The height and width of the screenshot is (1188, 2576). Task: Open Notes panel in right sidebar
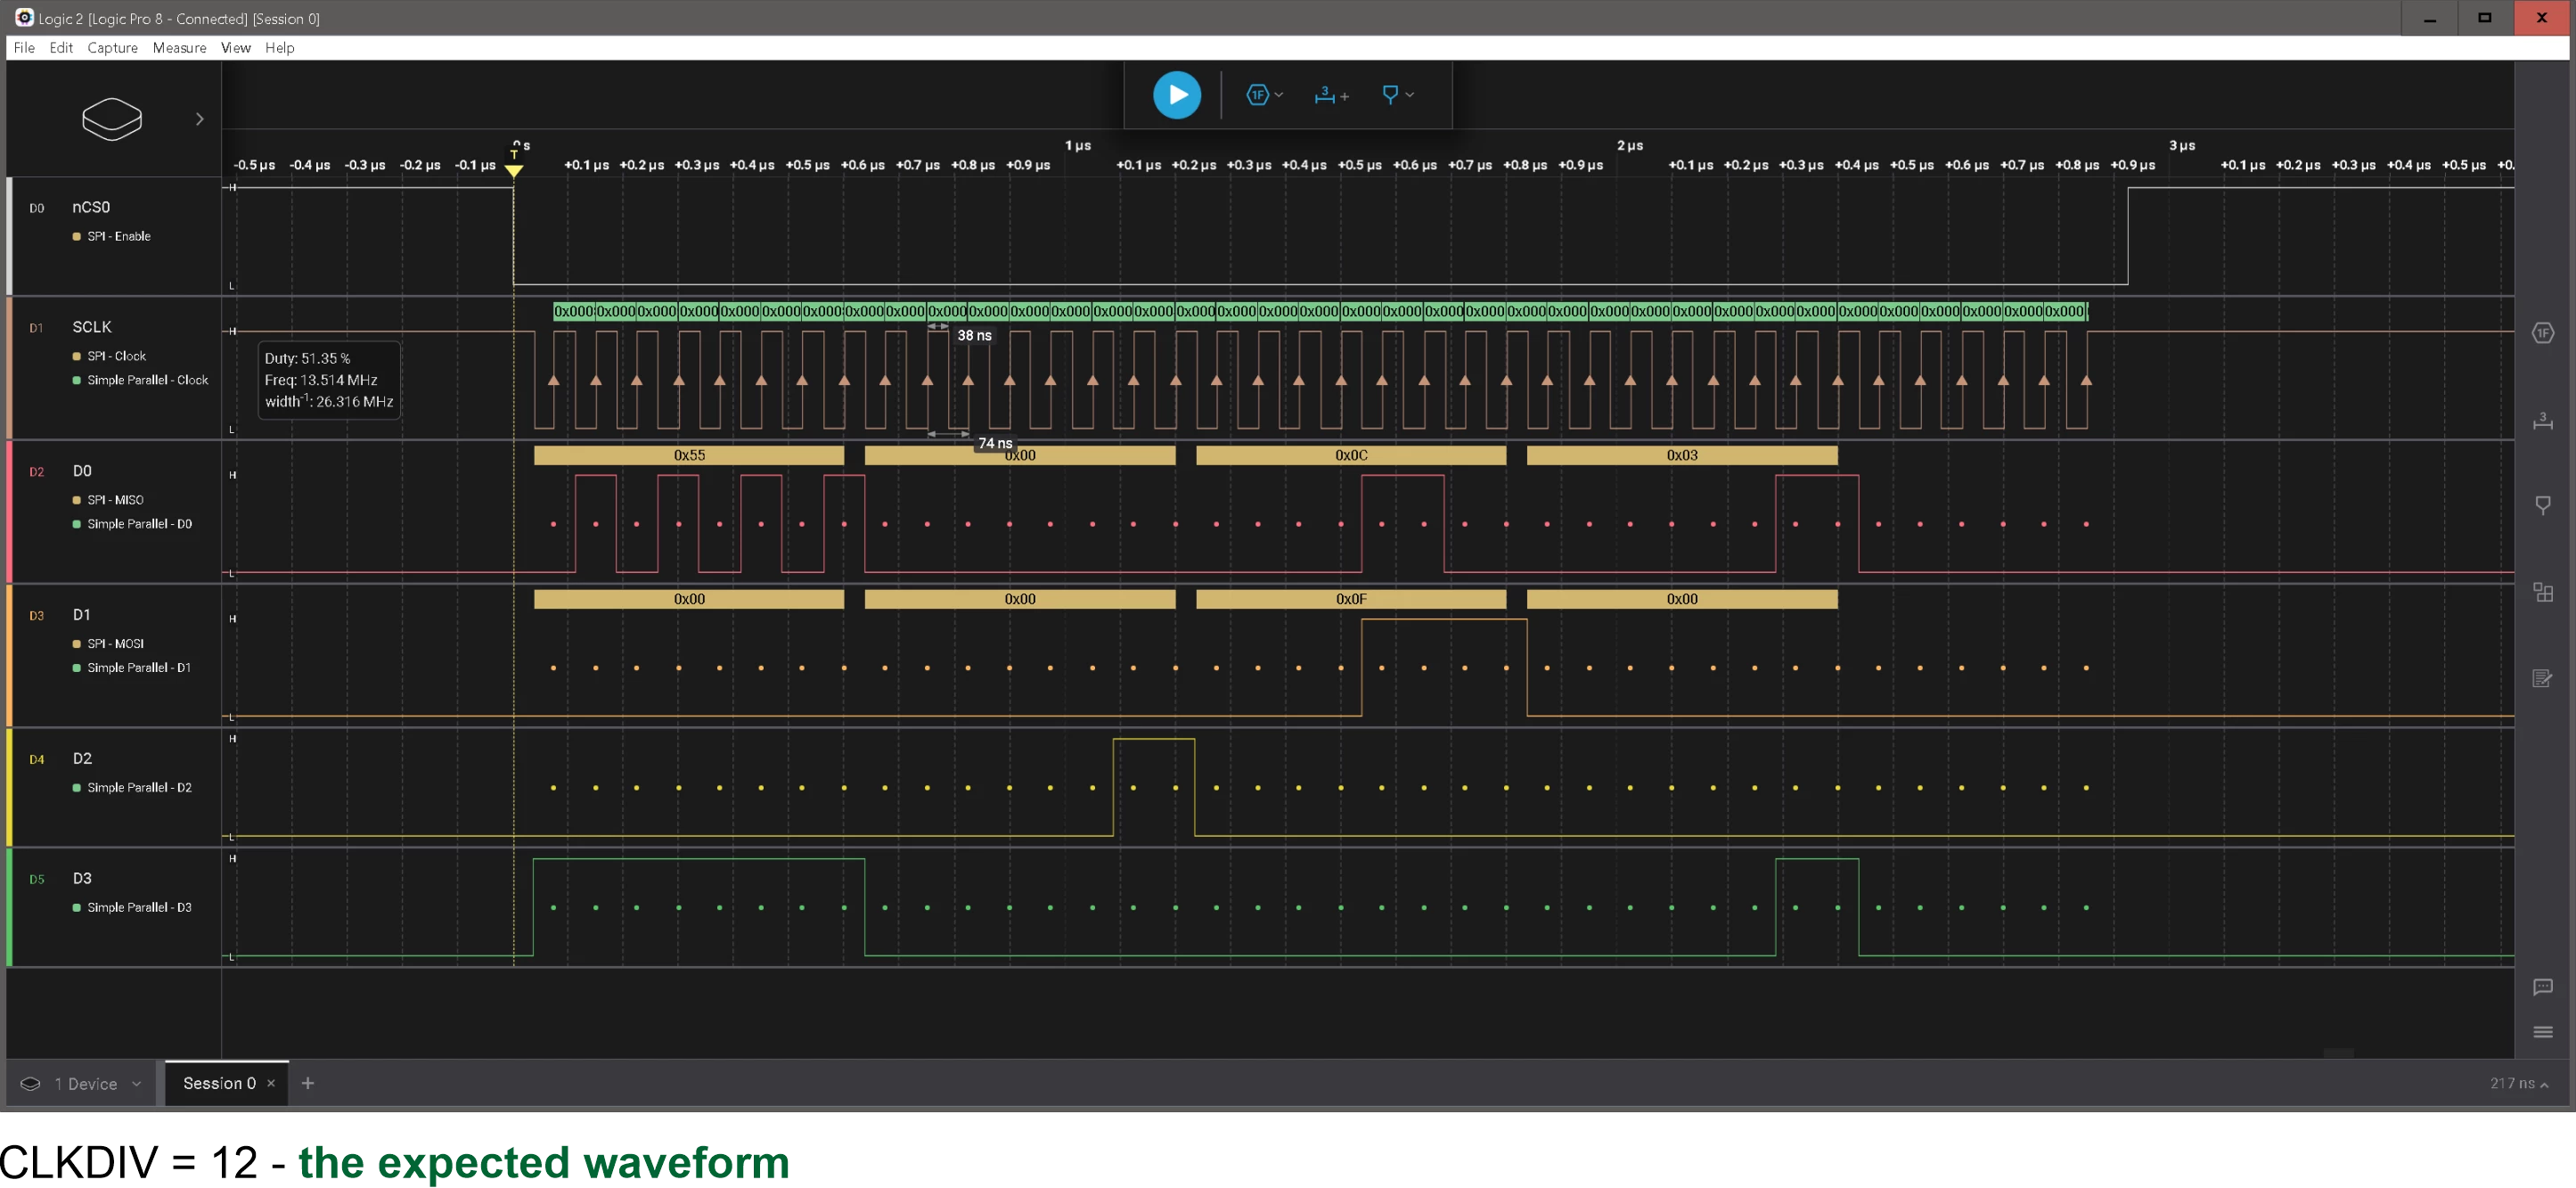point(2542,678)
